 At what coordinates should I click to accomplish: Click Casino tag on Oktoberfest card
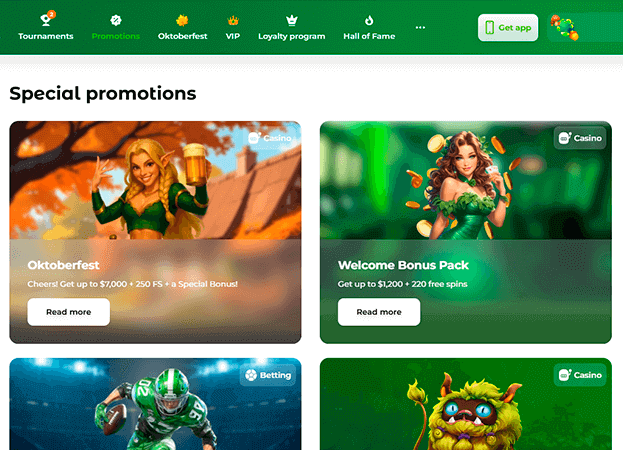coord(270,138)
